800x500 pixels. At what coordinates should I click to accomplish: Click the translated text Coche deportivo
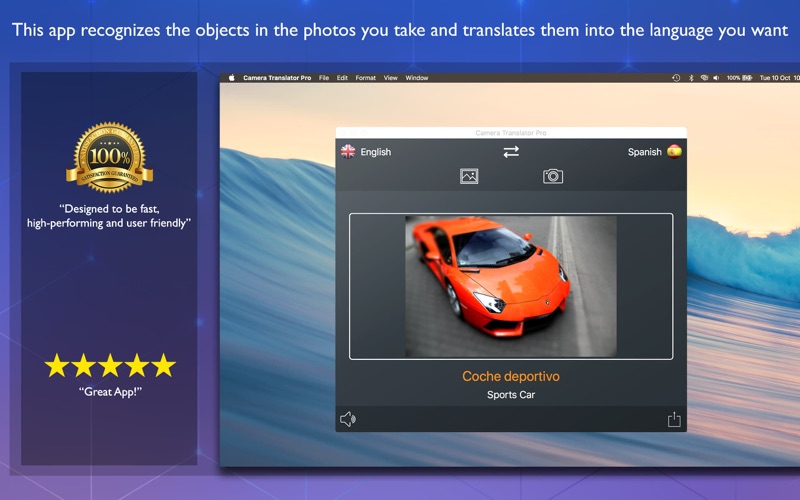tap(511, 376)
